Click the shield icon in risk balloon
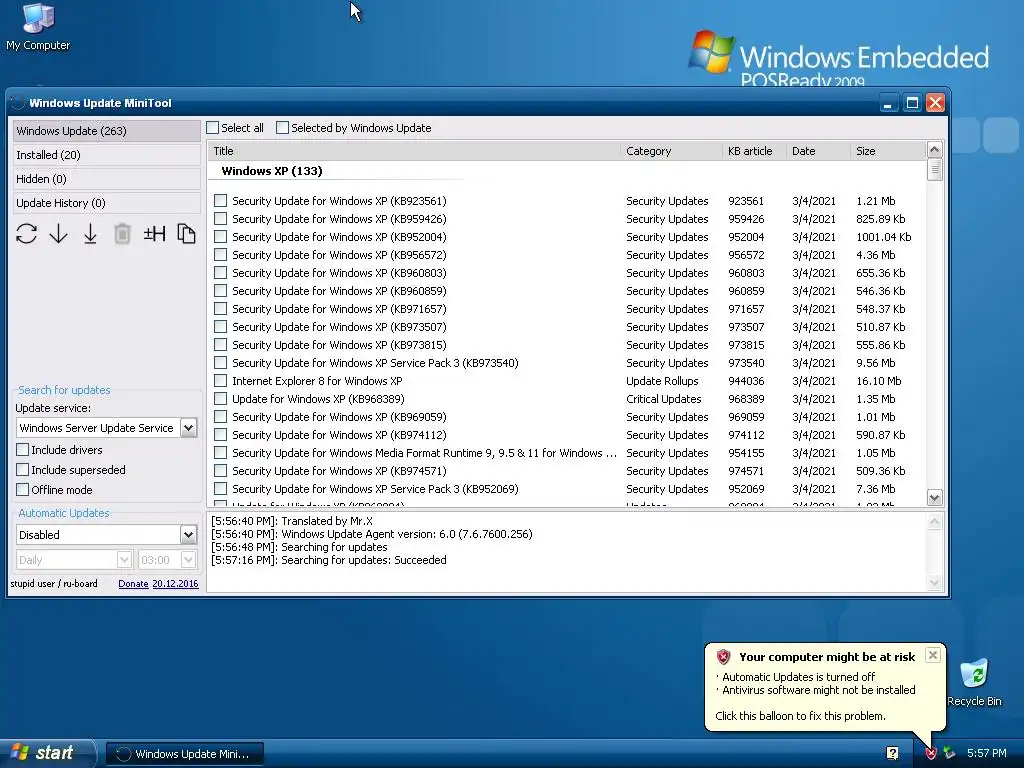The height and width of the screenshot is (768, 1024). click(723, 657)
